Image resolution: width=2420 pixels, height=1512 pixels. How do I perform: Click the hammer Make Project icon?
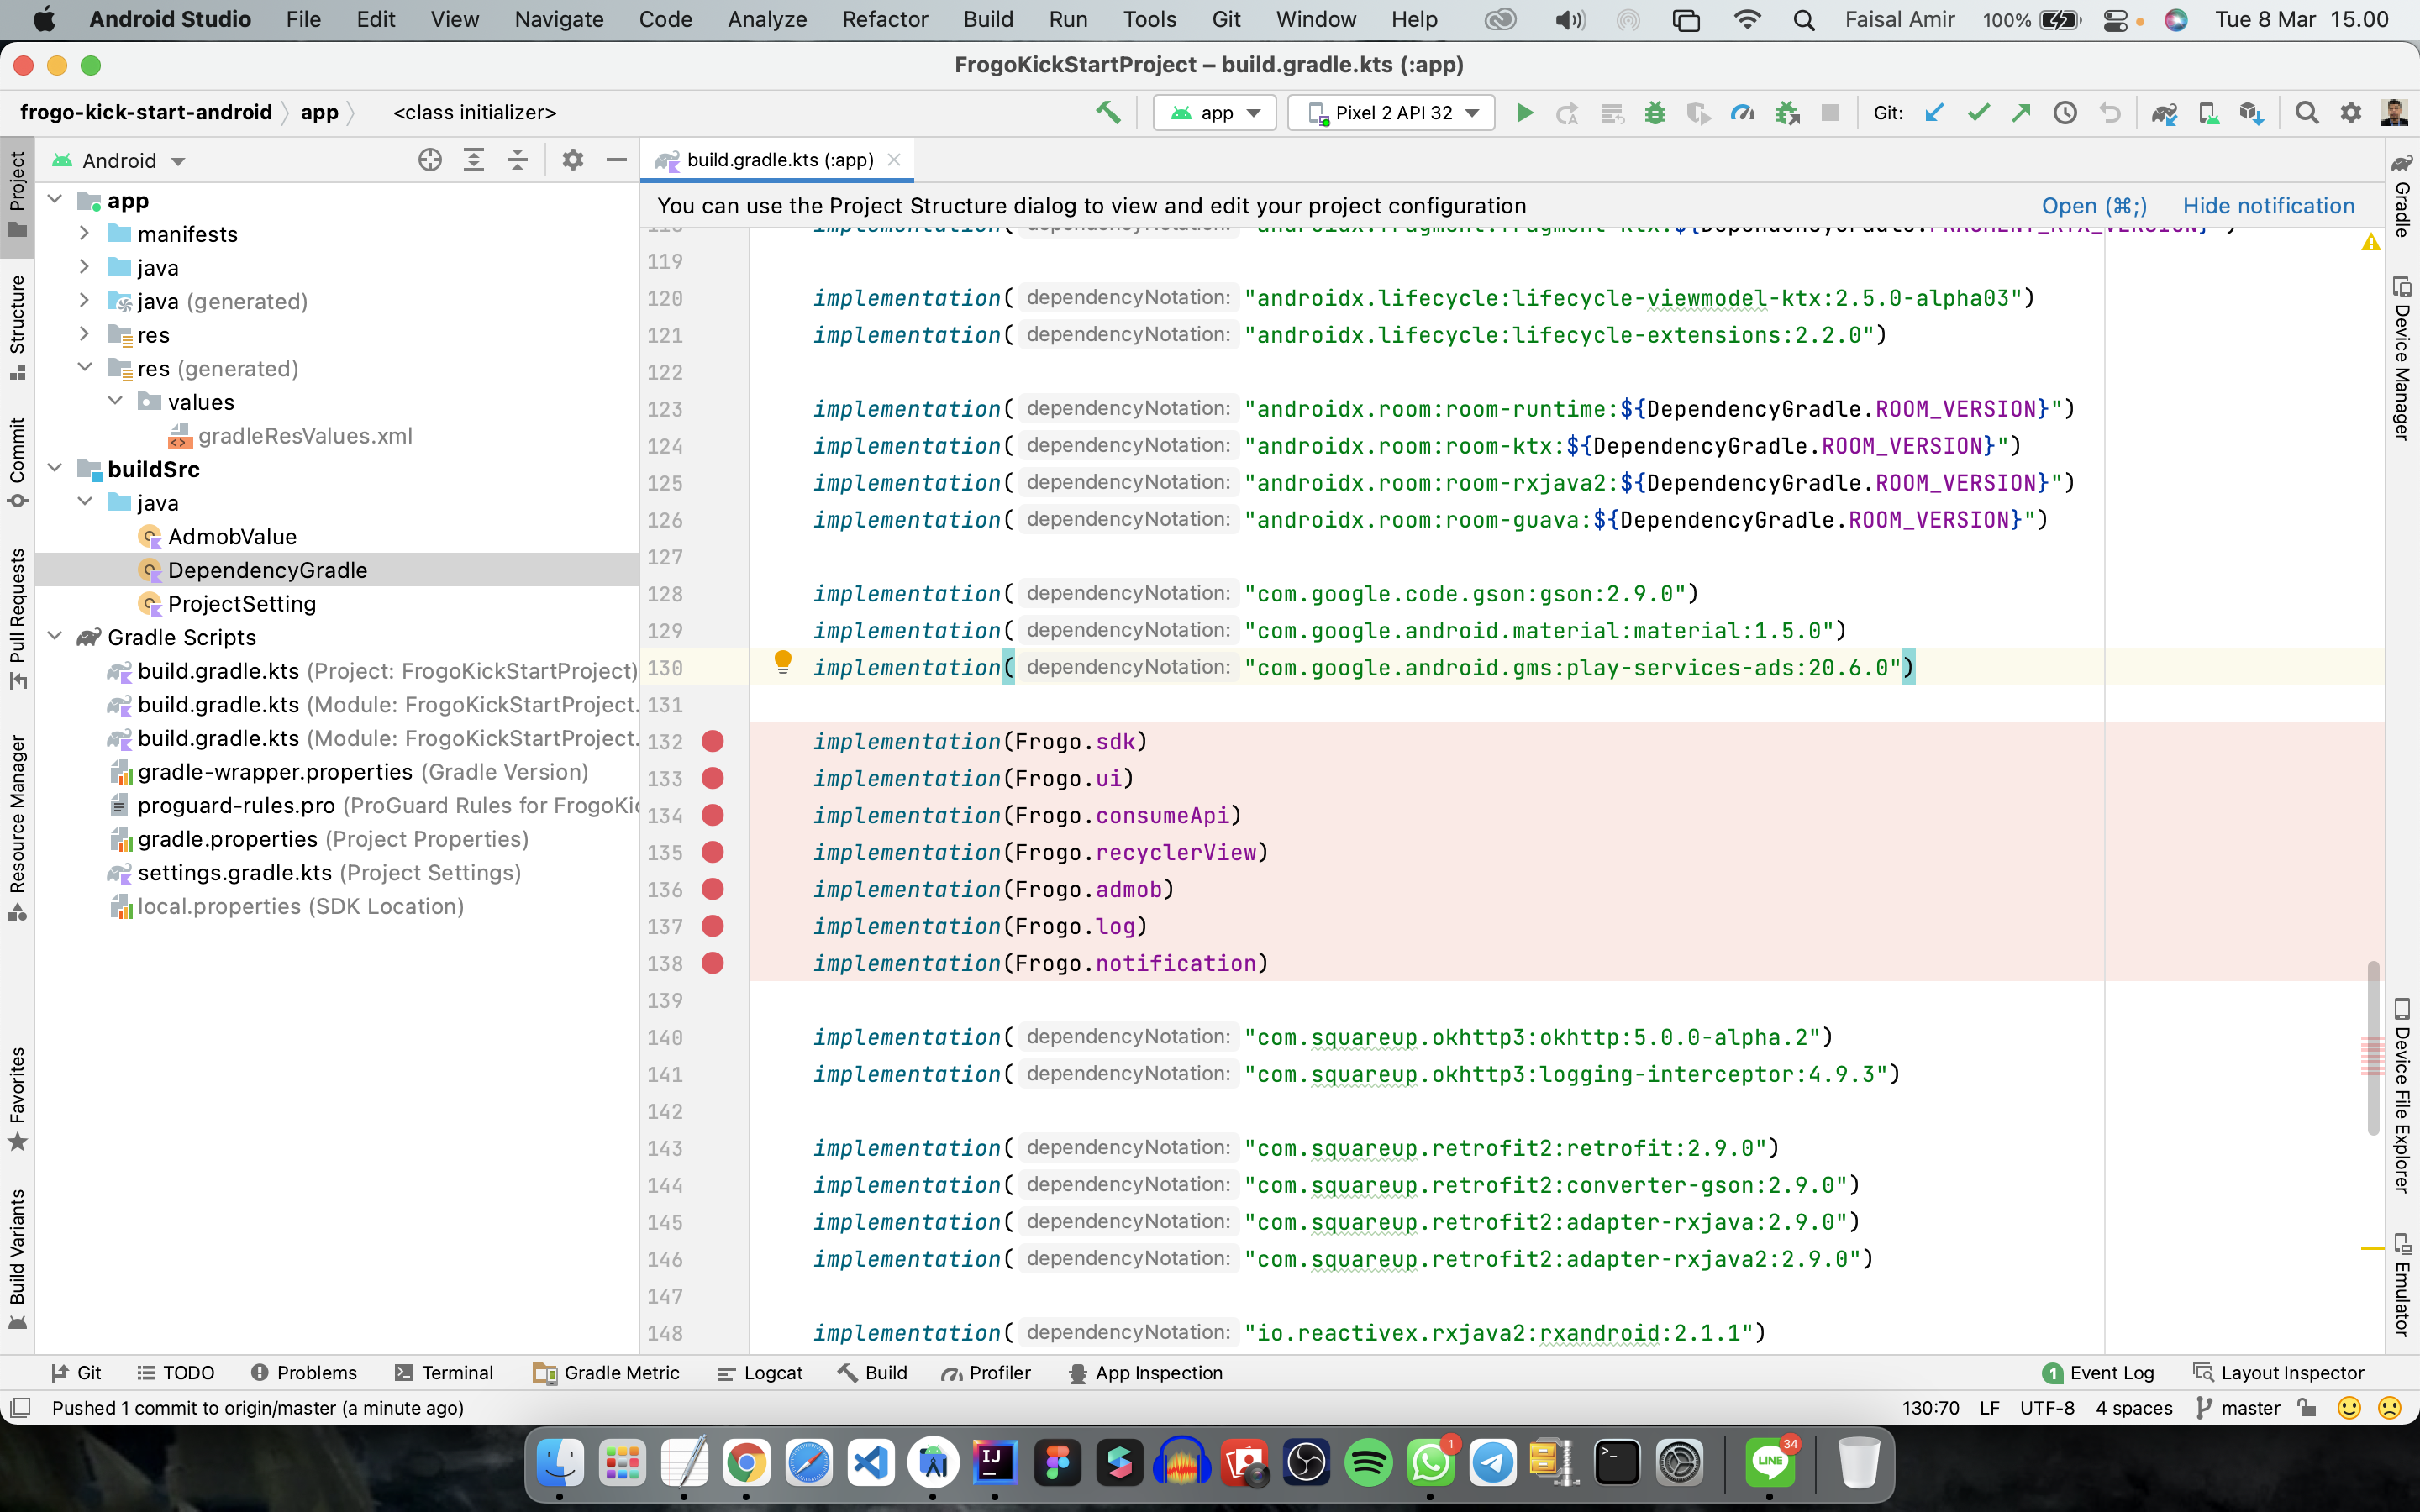click(x=1107, y=113)
